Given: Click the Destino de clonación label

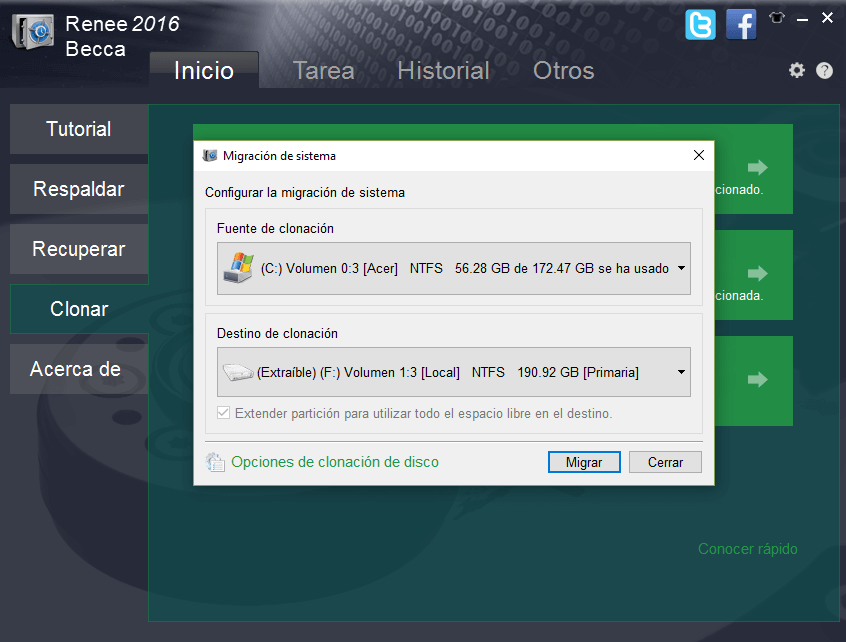Looking at the screenshot, I should [x=277, y=333].
